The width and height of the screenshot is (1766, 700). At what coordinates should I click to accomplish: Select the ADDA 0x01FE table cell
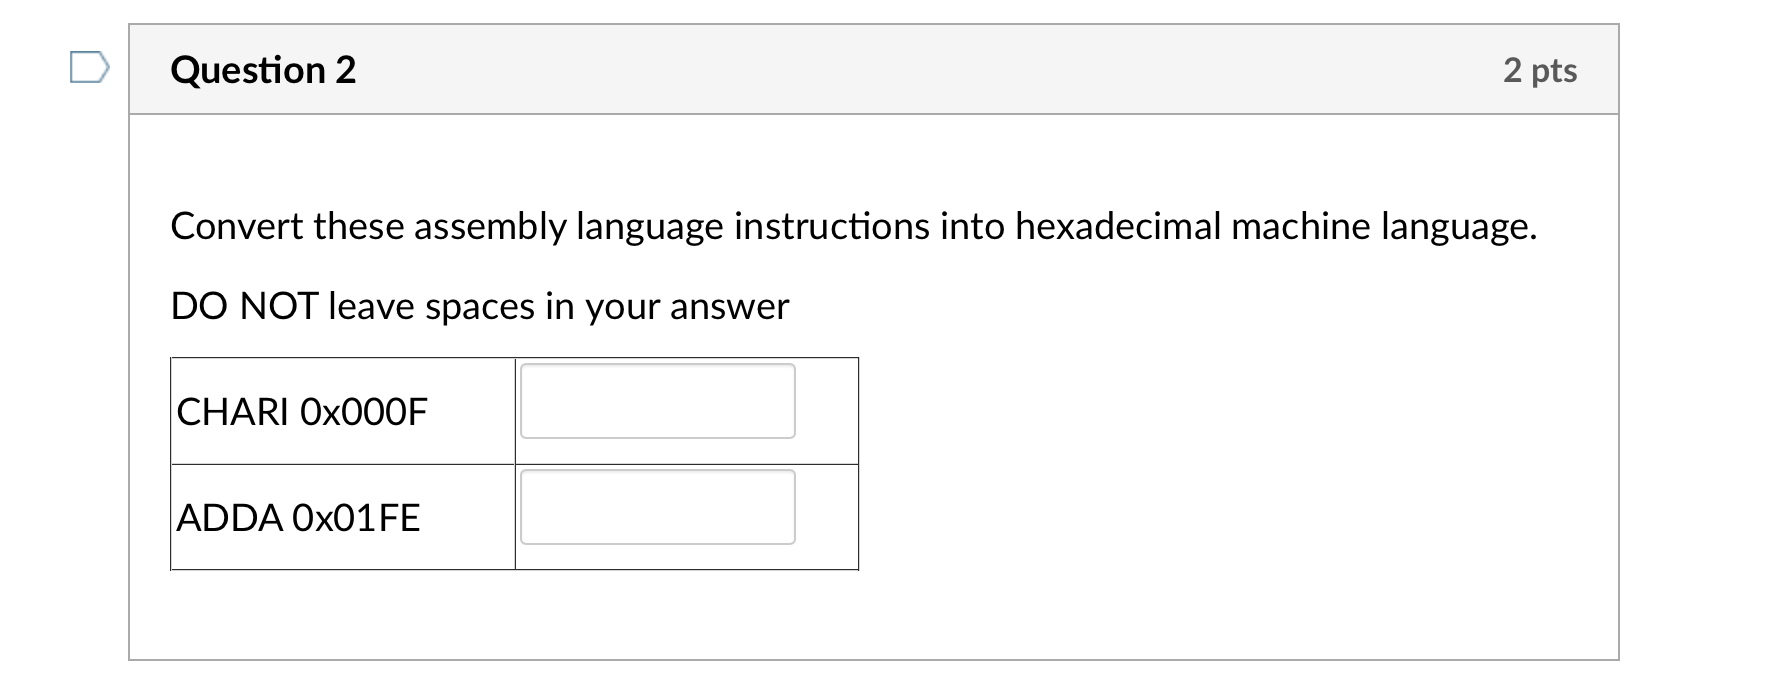[342, 517]
